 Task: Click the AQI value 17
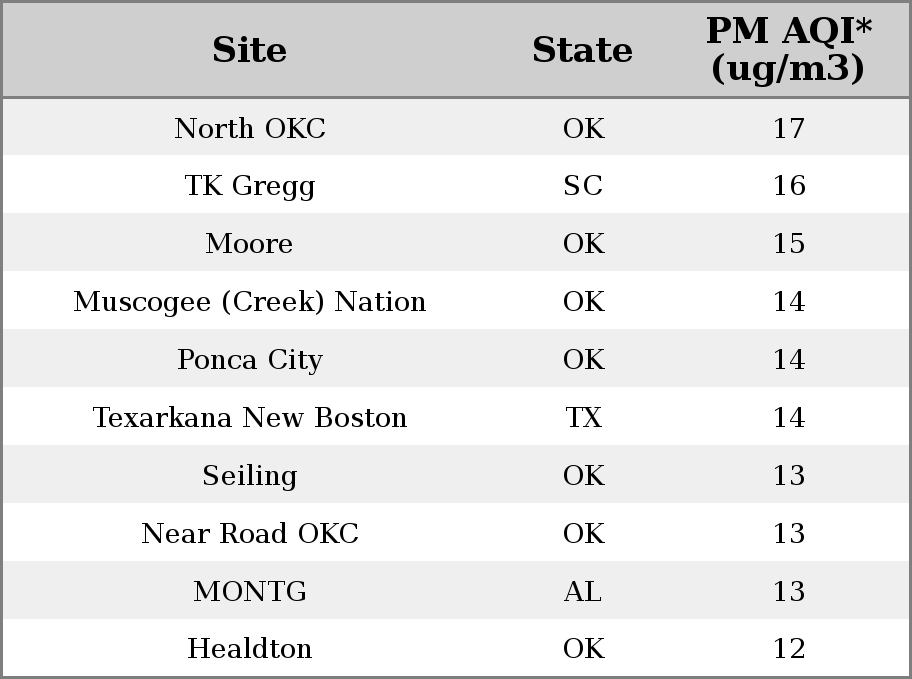click(x=788, y=128)
